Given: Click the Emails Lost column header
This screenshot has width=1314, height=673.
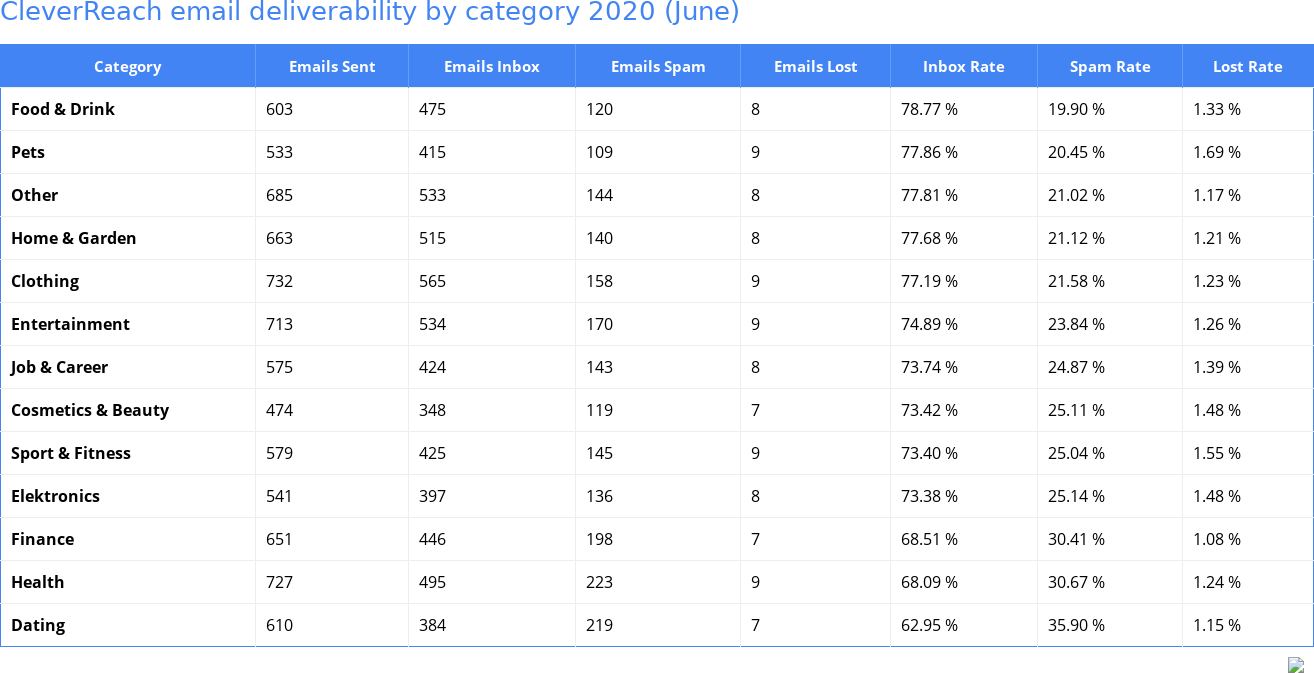Looking at the screenshot, I should click(x=815, y=67).
